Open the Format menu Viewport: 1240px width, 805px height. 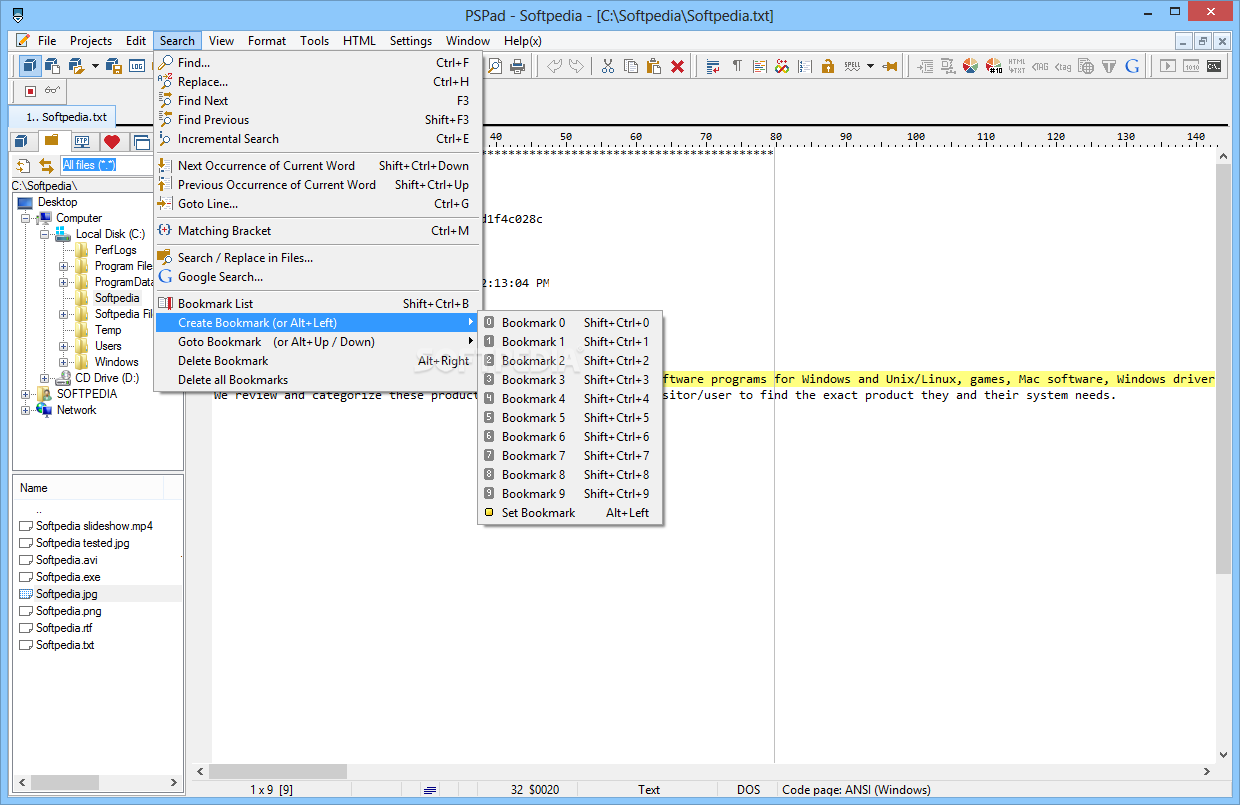267,41
